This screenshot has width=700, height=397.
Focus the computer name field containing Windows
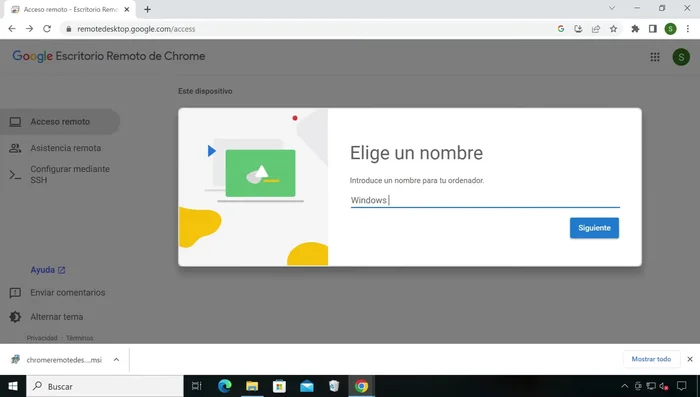[x=485, y=200]
